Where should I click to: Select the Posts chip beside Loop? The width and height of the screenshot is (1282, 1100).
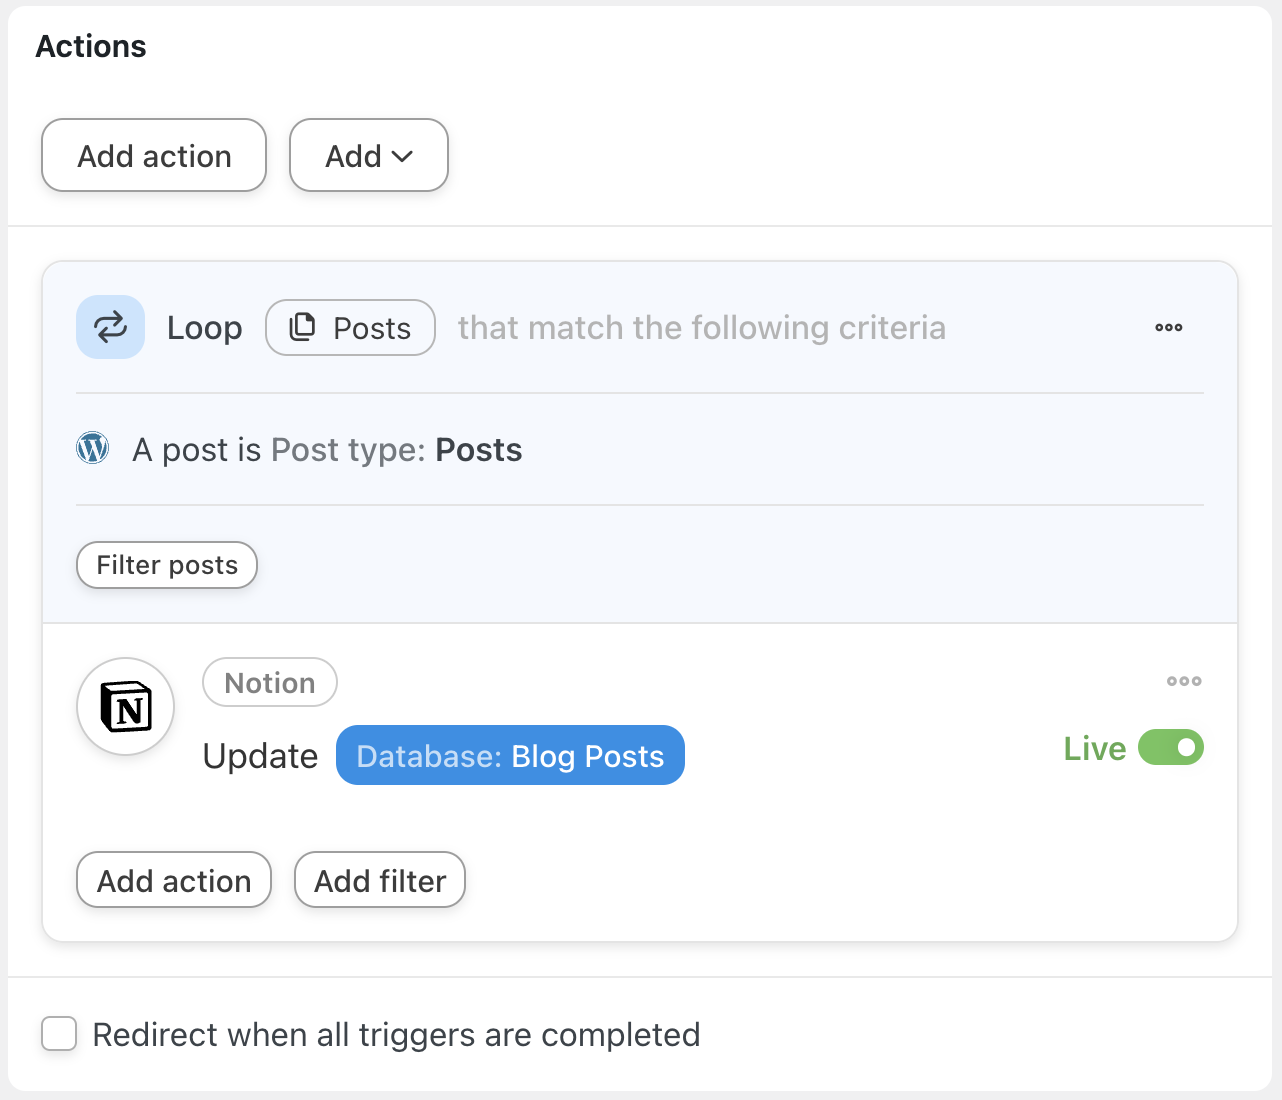(x=350, y=328)
